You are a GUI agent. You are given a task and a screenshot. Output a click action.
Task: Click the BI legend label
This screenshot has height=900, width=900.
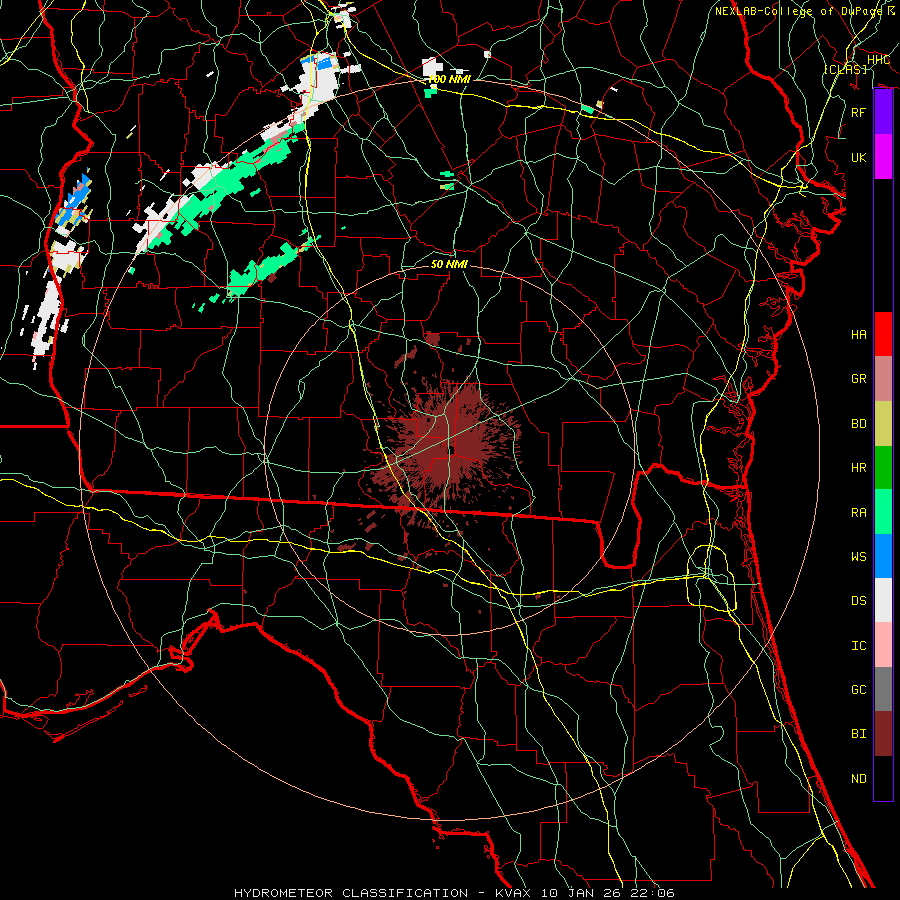(858, 734)
